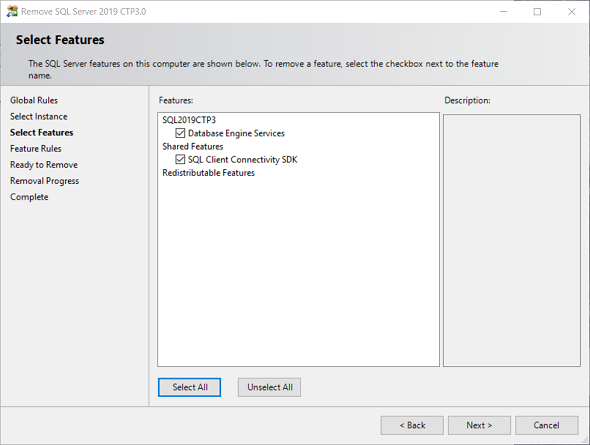Image resolution: width=590 pixels, height=445 pixels.
Task: Click the window resize grip corner
Action: 584,439
